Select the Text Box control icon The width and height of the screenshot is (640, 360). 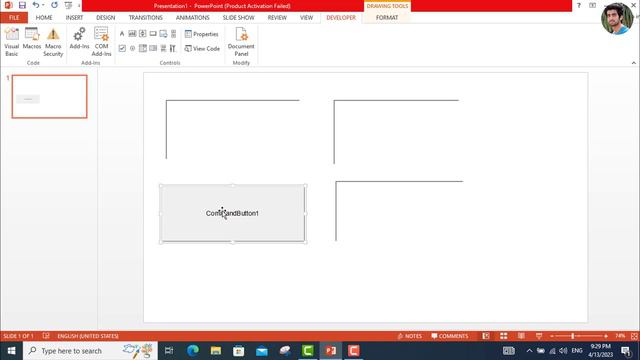[x=132, y=33]
